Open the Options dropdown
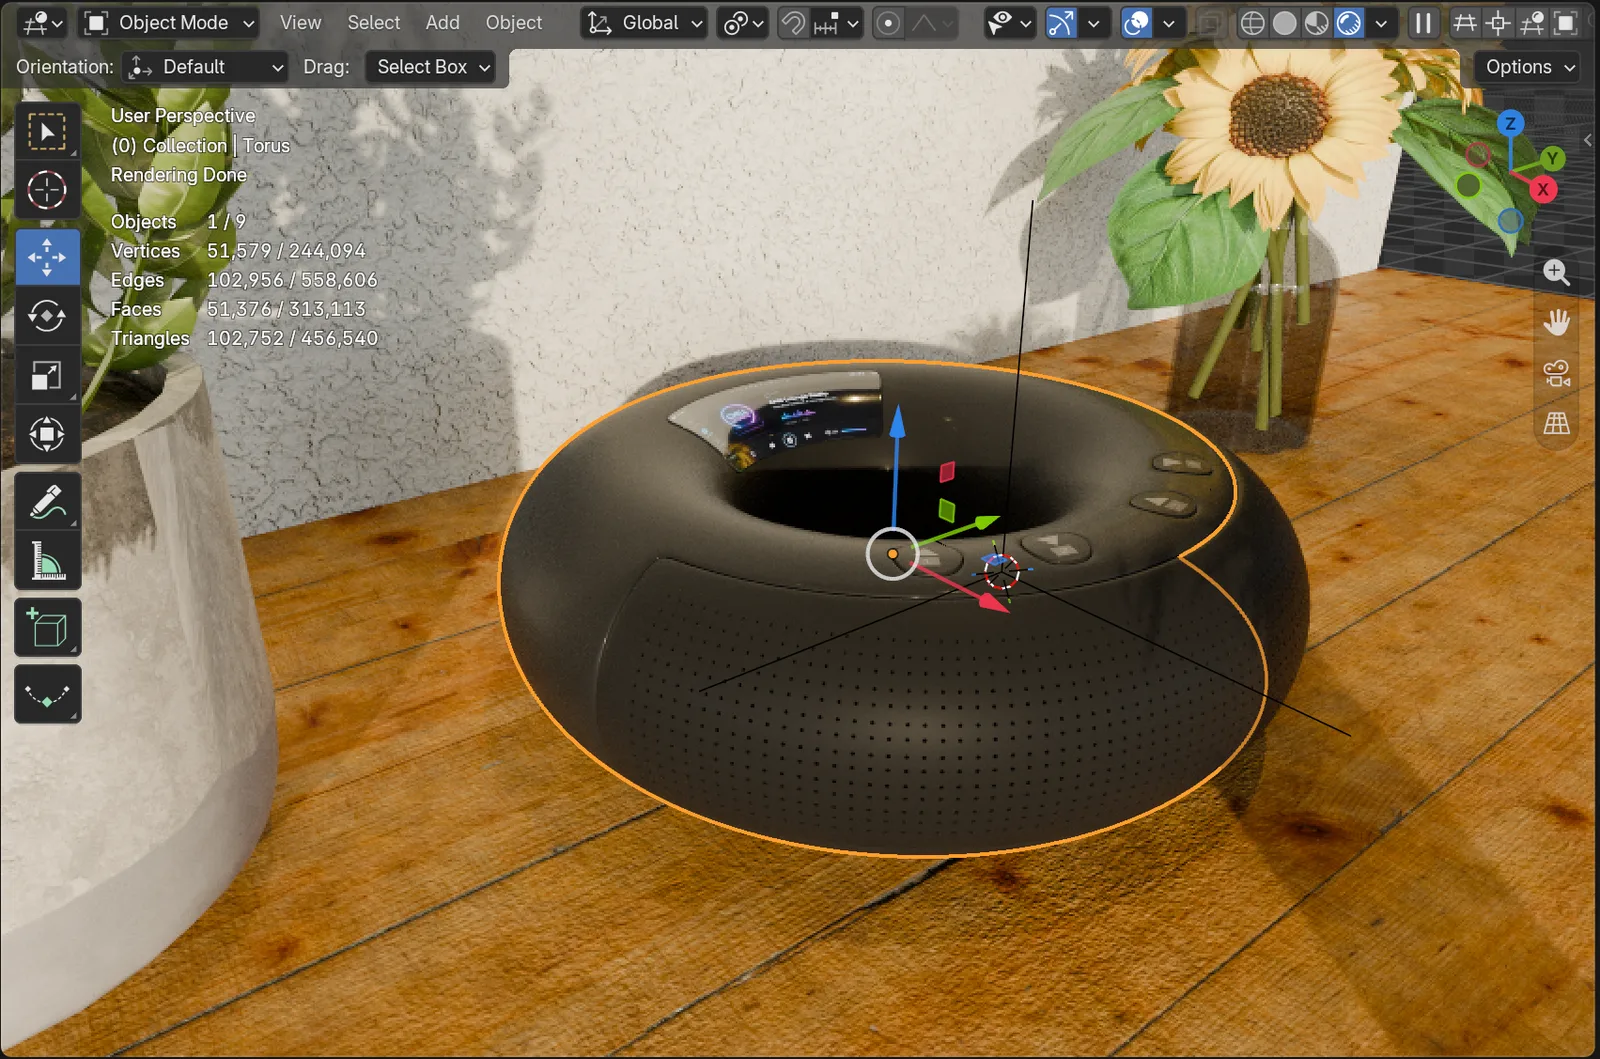1600x1059 pixels. 1528,67
